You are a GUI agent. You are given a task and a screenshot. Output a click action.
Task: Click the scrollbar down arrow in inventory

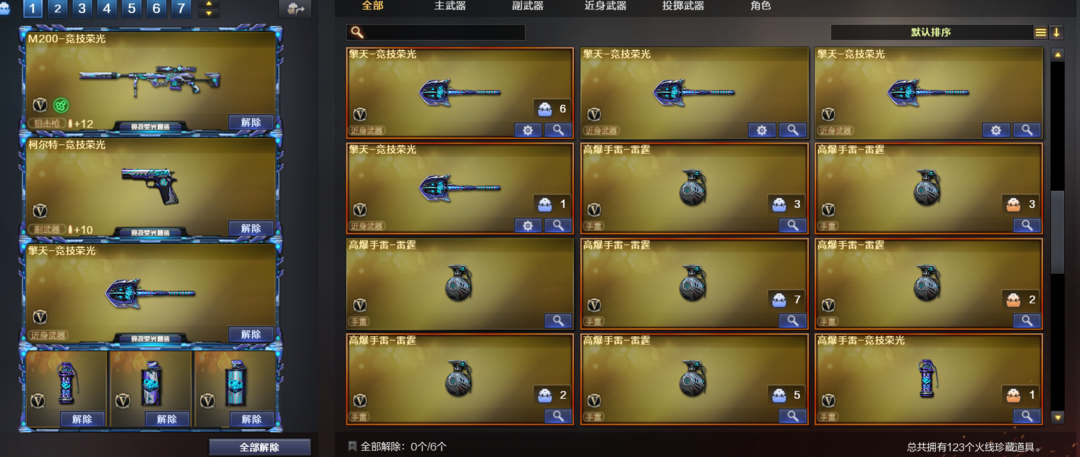coord(1057,417)
